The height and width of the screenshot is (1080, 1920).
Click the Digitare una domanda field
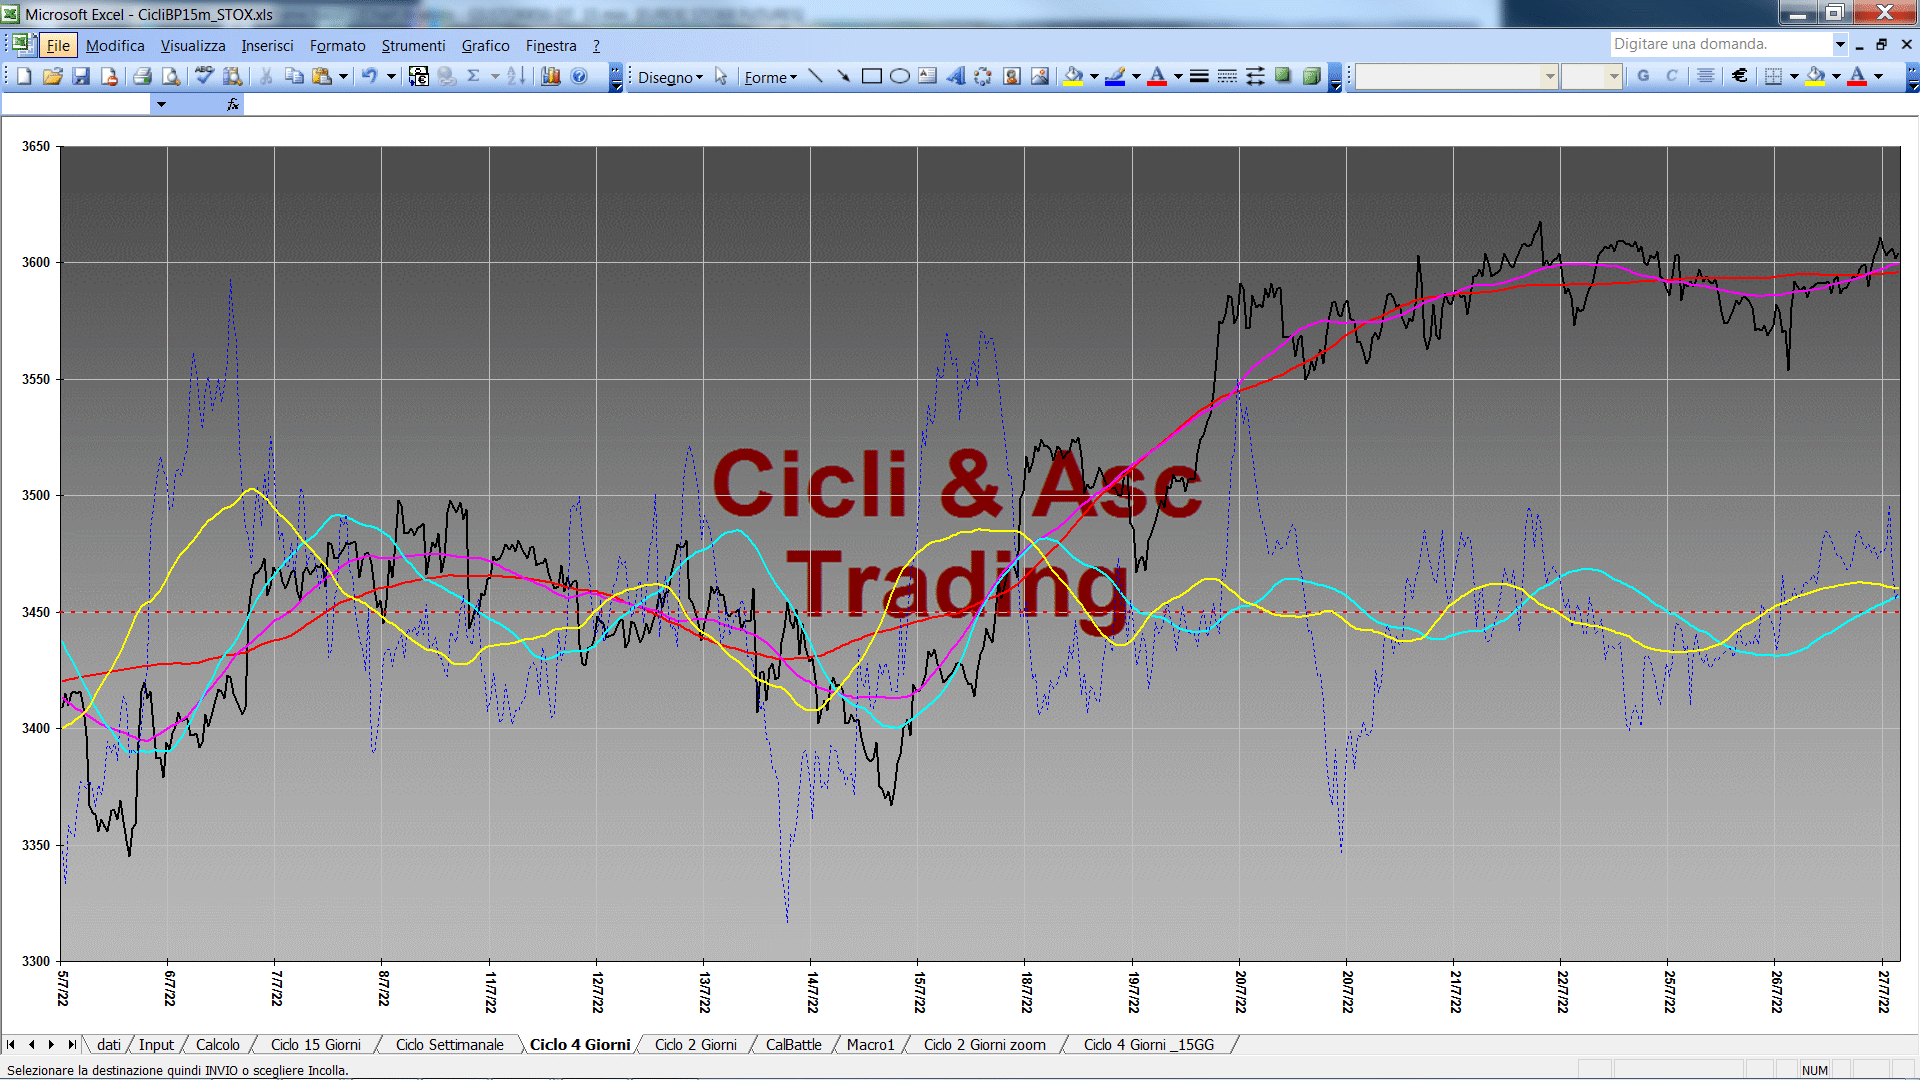coord(1720,44)
